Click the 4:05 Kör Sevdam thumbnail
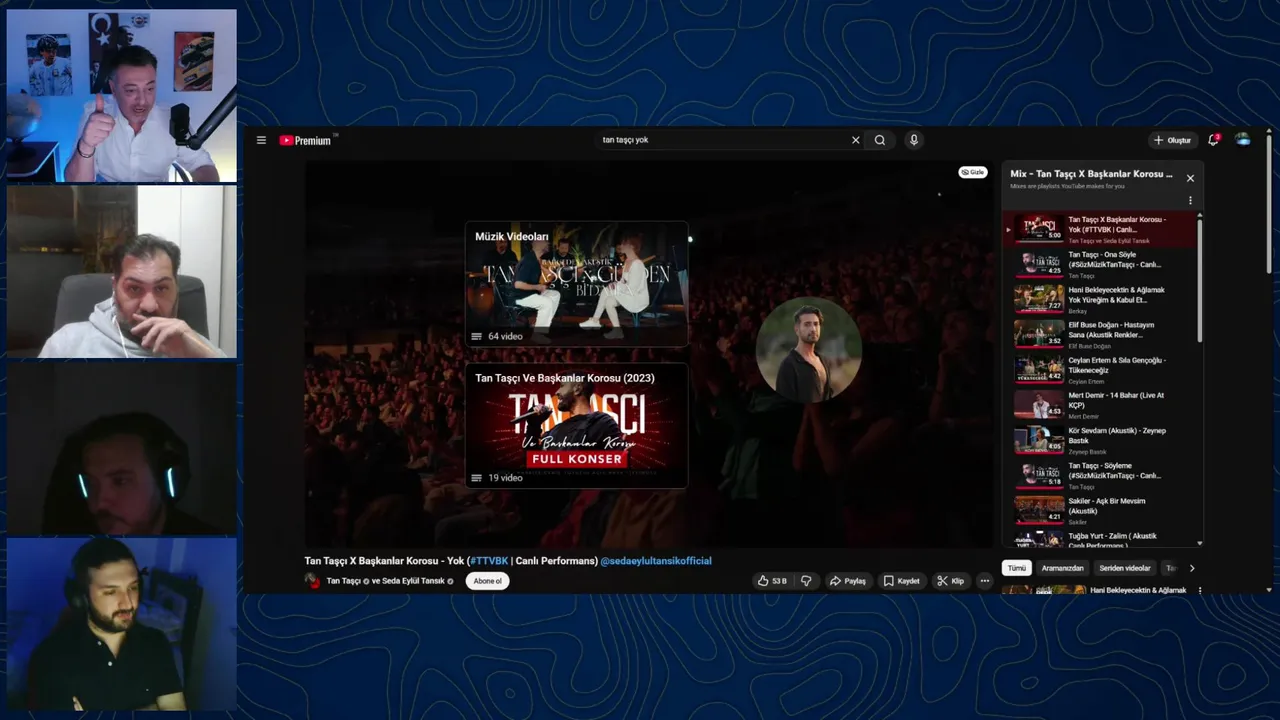This screenshot has height=720, width=1280. pyautogui.click(x=1039, y=440)
